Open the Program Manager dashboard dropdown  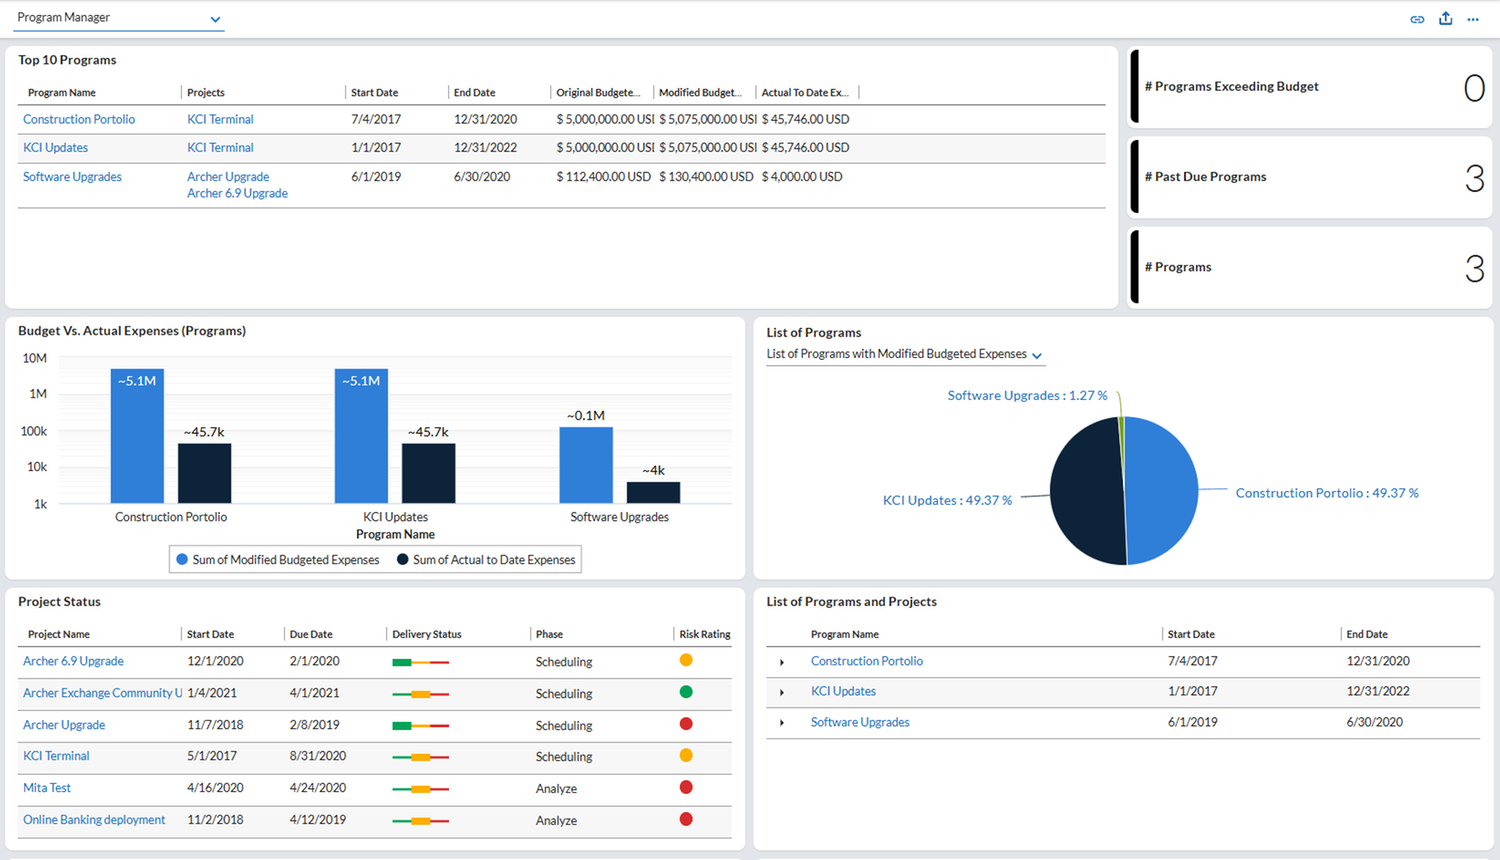(118, 18)
